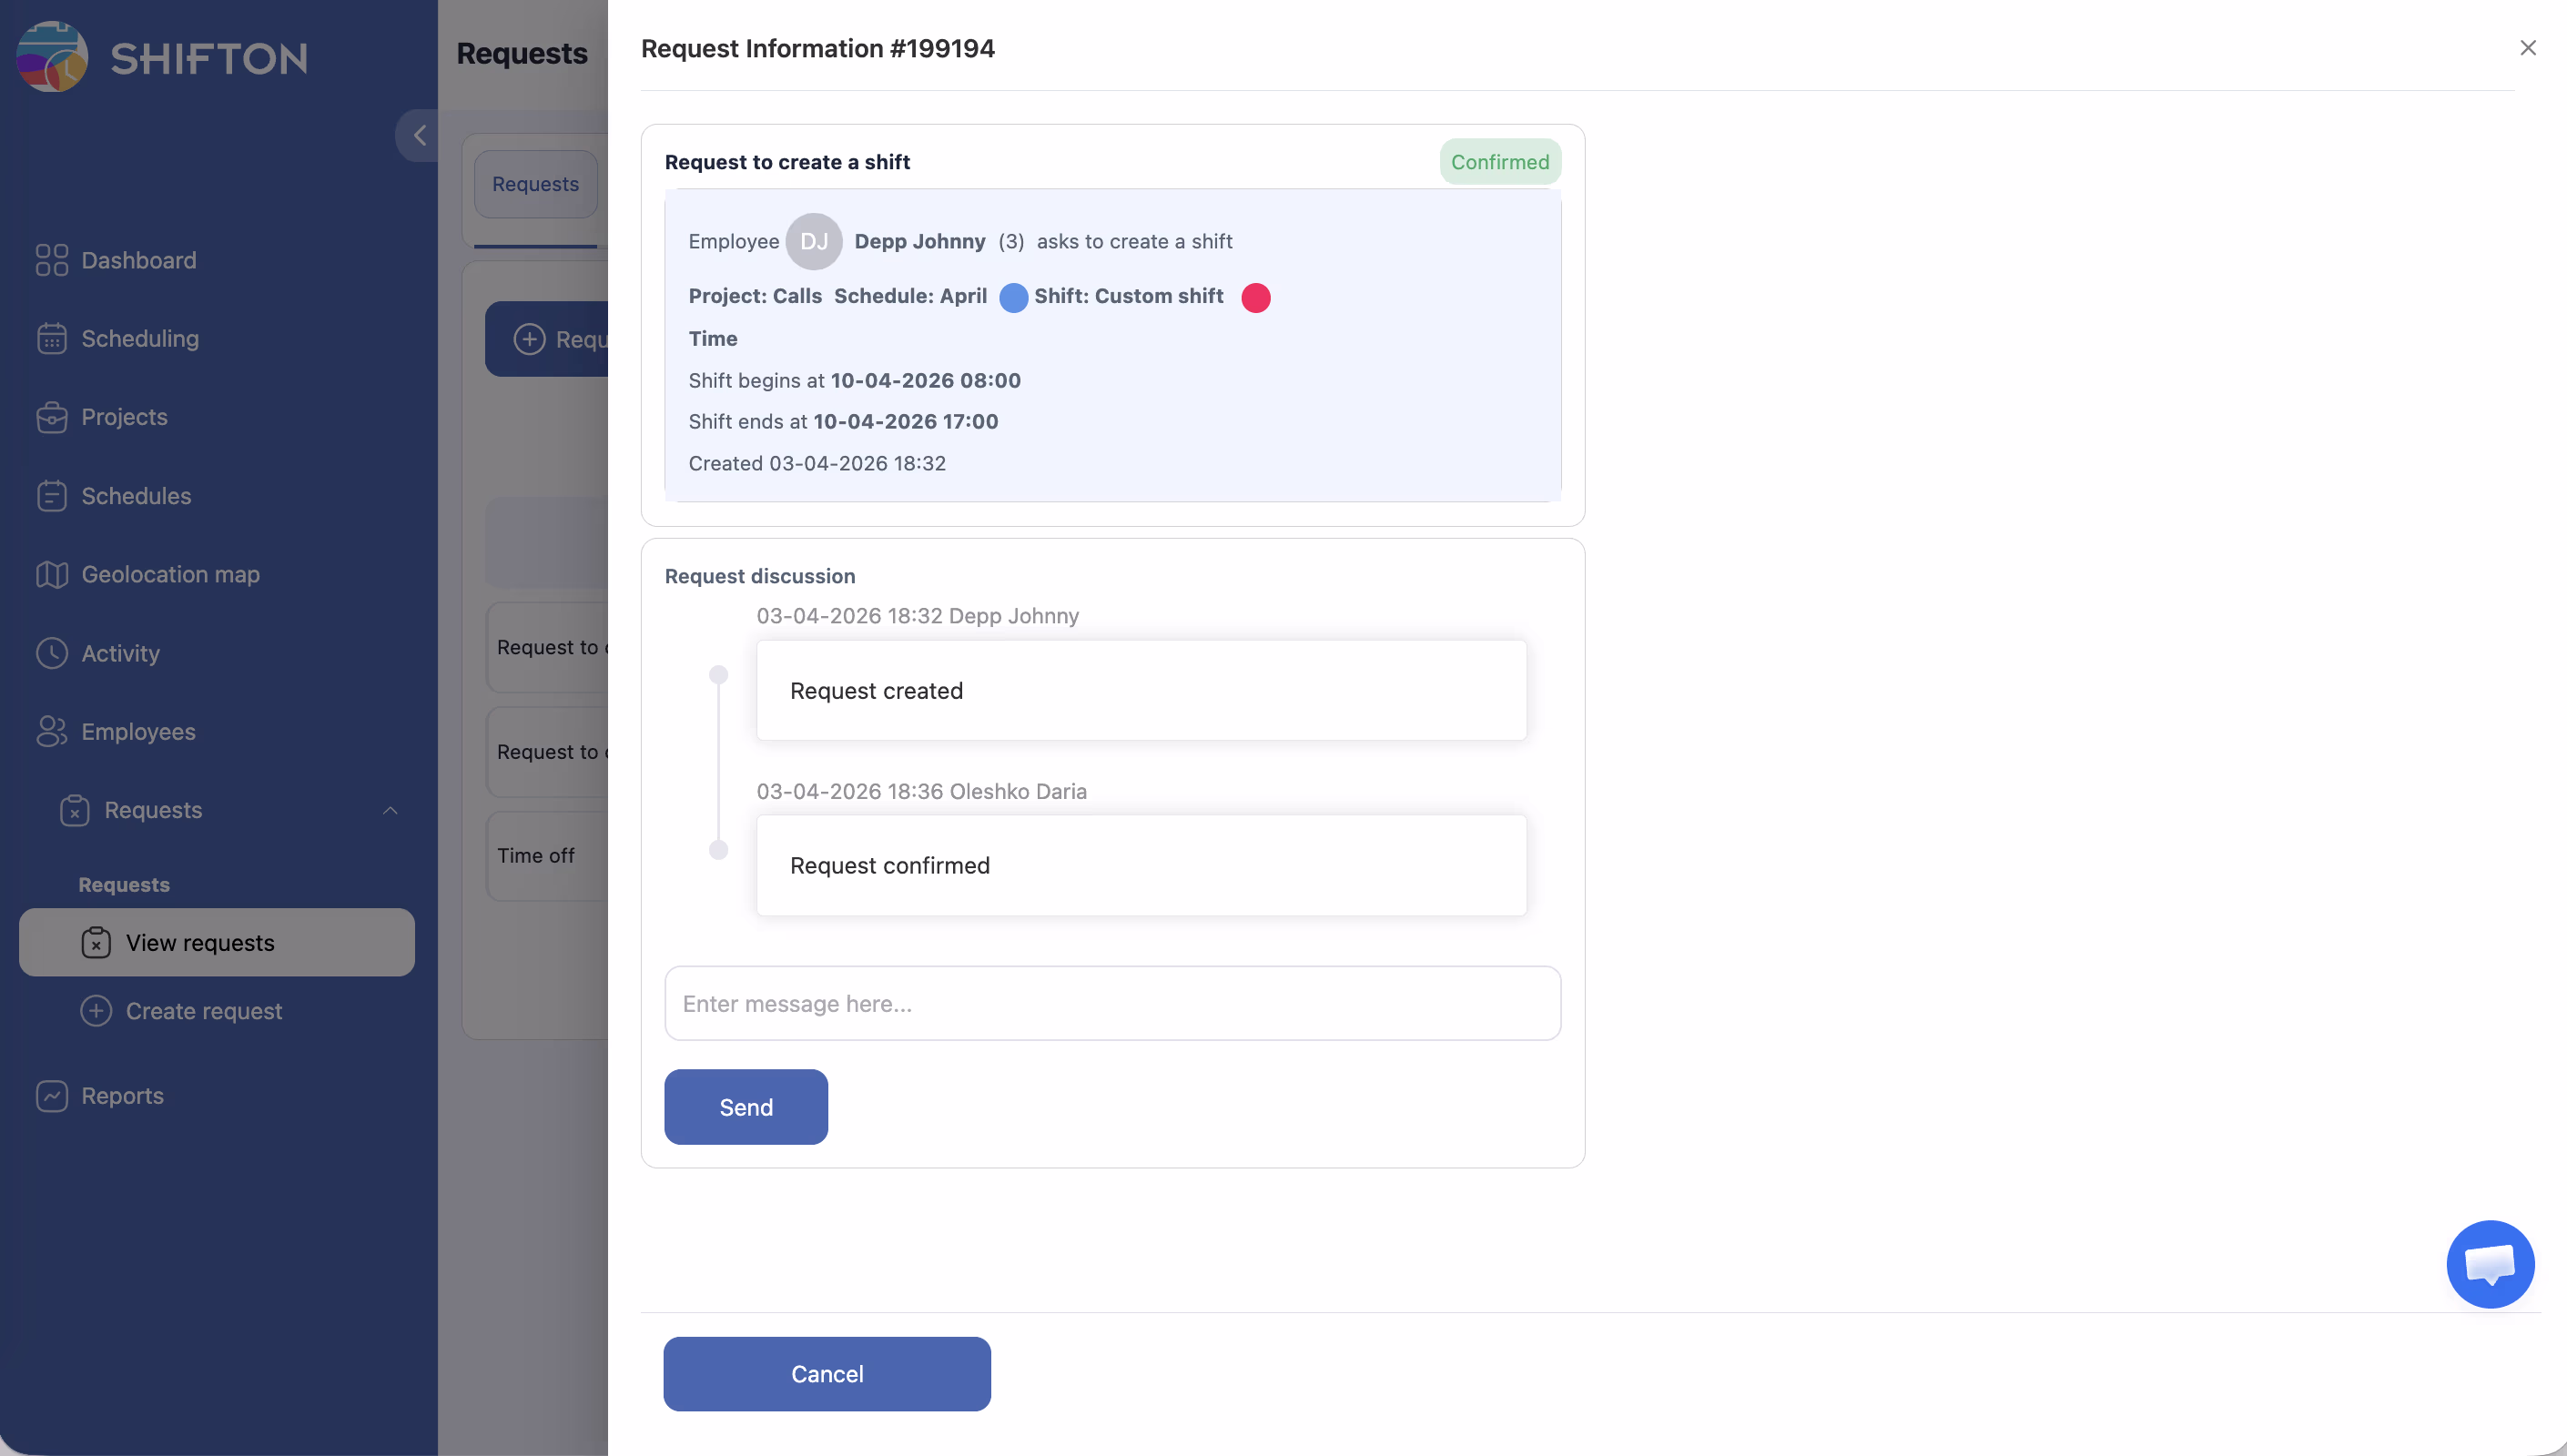Click the Activity clock icon
This screenshot has width=2567, height=1456.
(x=52, y=653)
